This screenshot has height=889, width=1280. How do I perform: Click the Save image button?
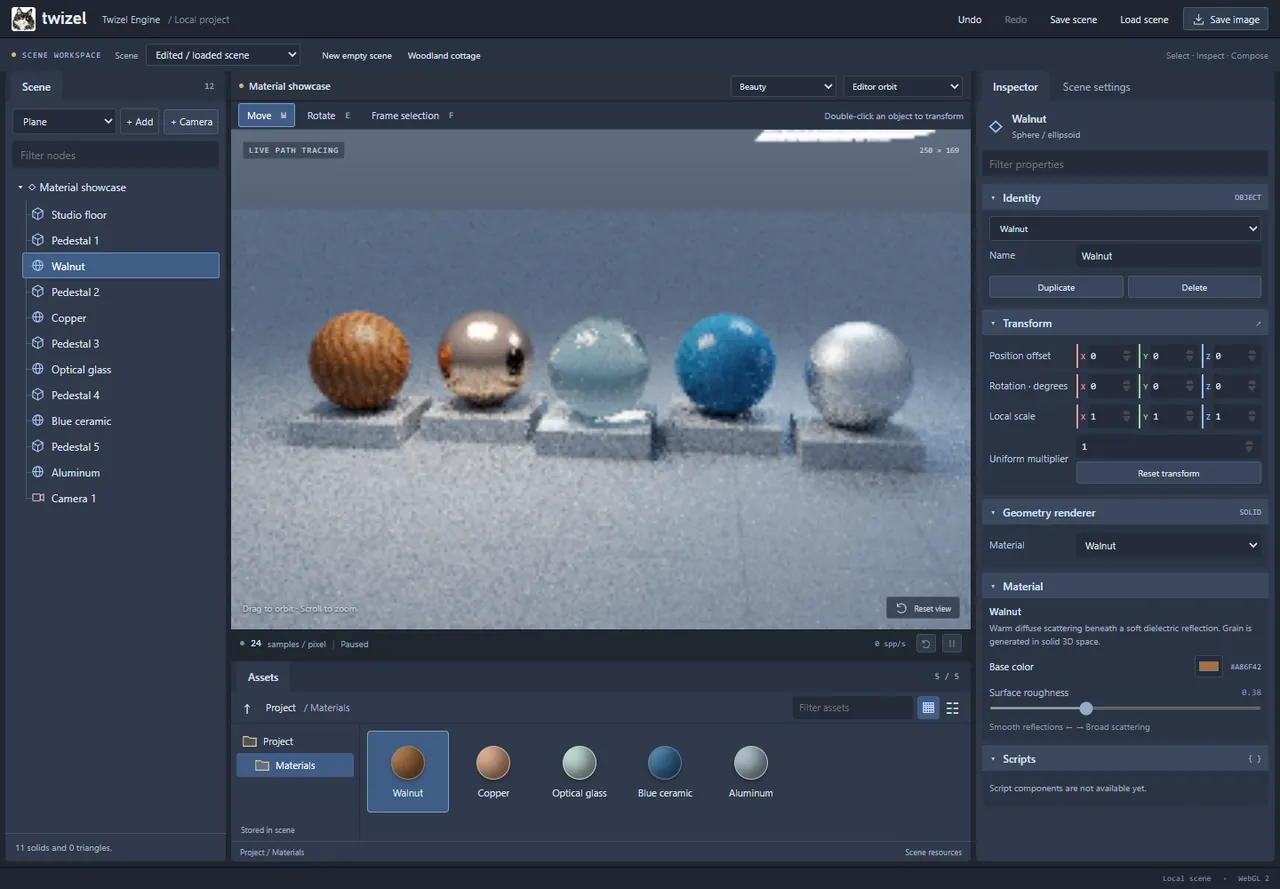[x=1226, y=19]
